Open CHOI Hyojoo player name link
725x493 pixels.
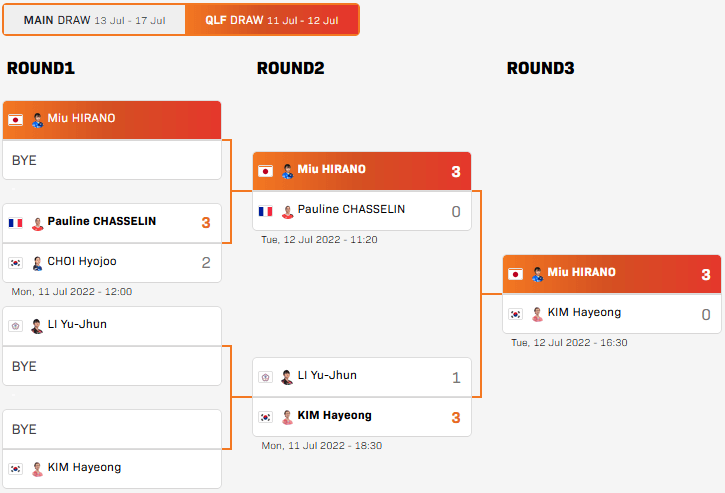[x=82, y=261]
